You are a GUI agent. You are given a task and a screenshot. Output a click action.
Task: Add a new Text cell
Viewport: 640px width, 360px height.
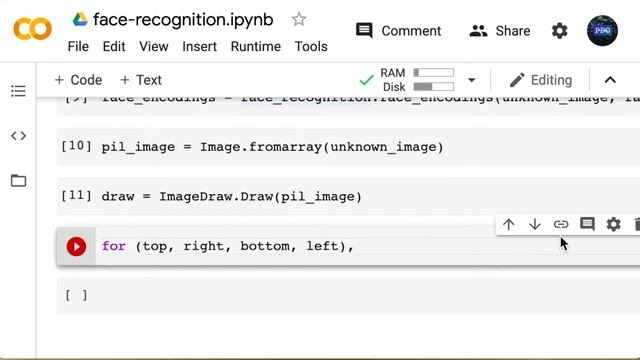coord(141,80)
